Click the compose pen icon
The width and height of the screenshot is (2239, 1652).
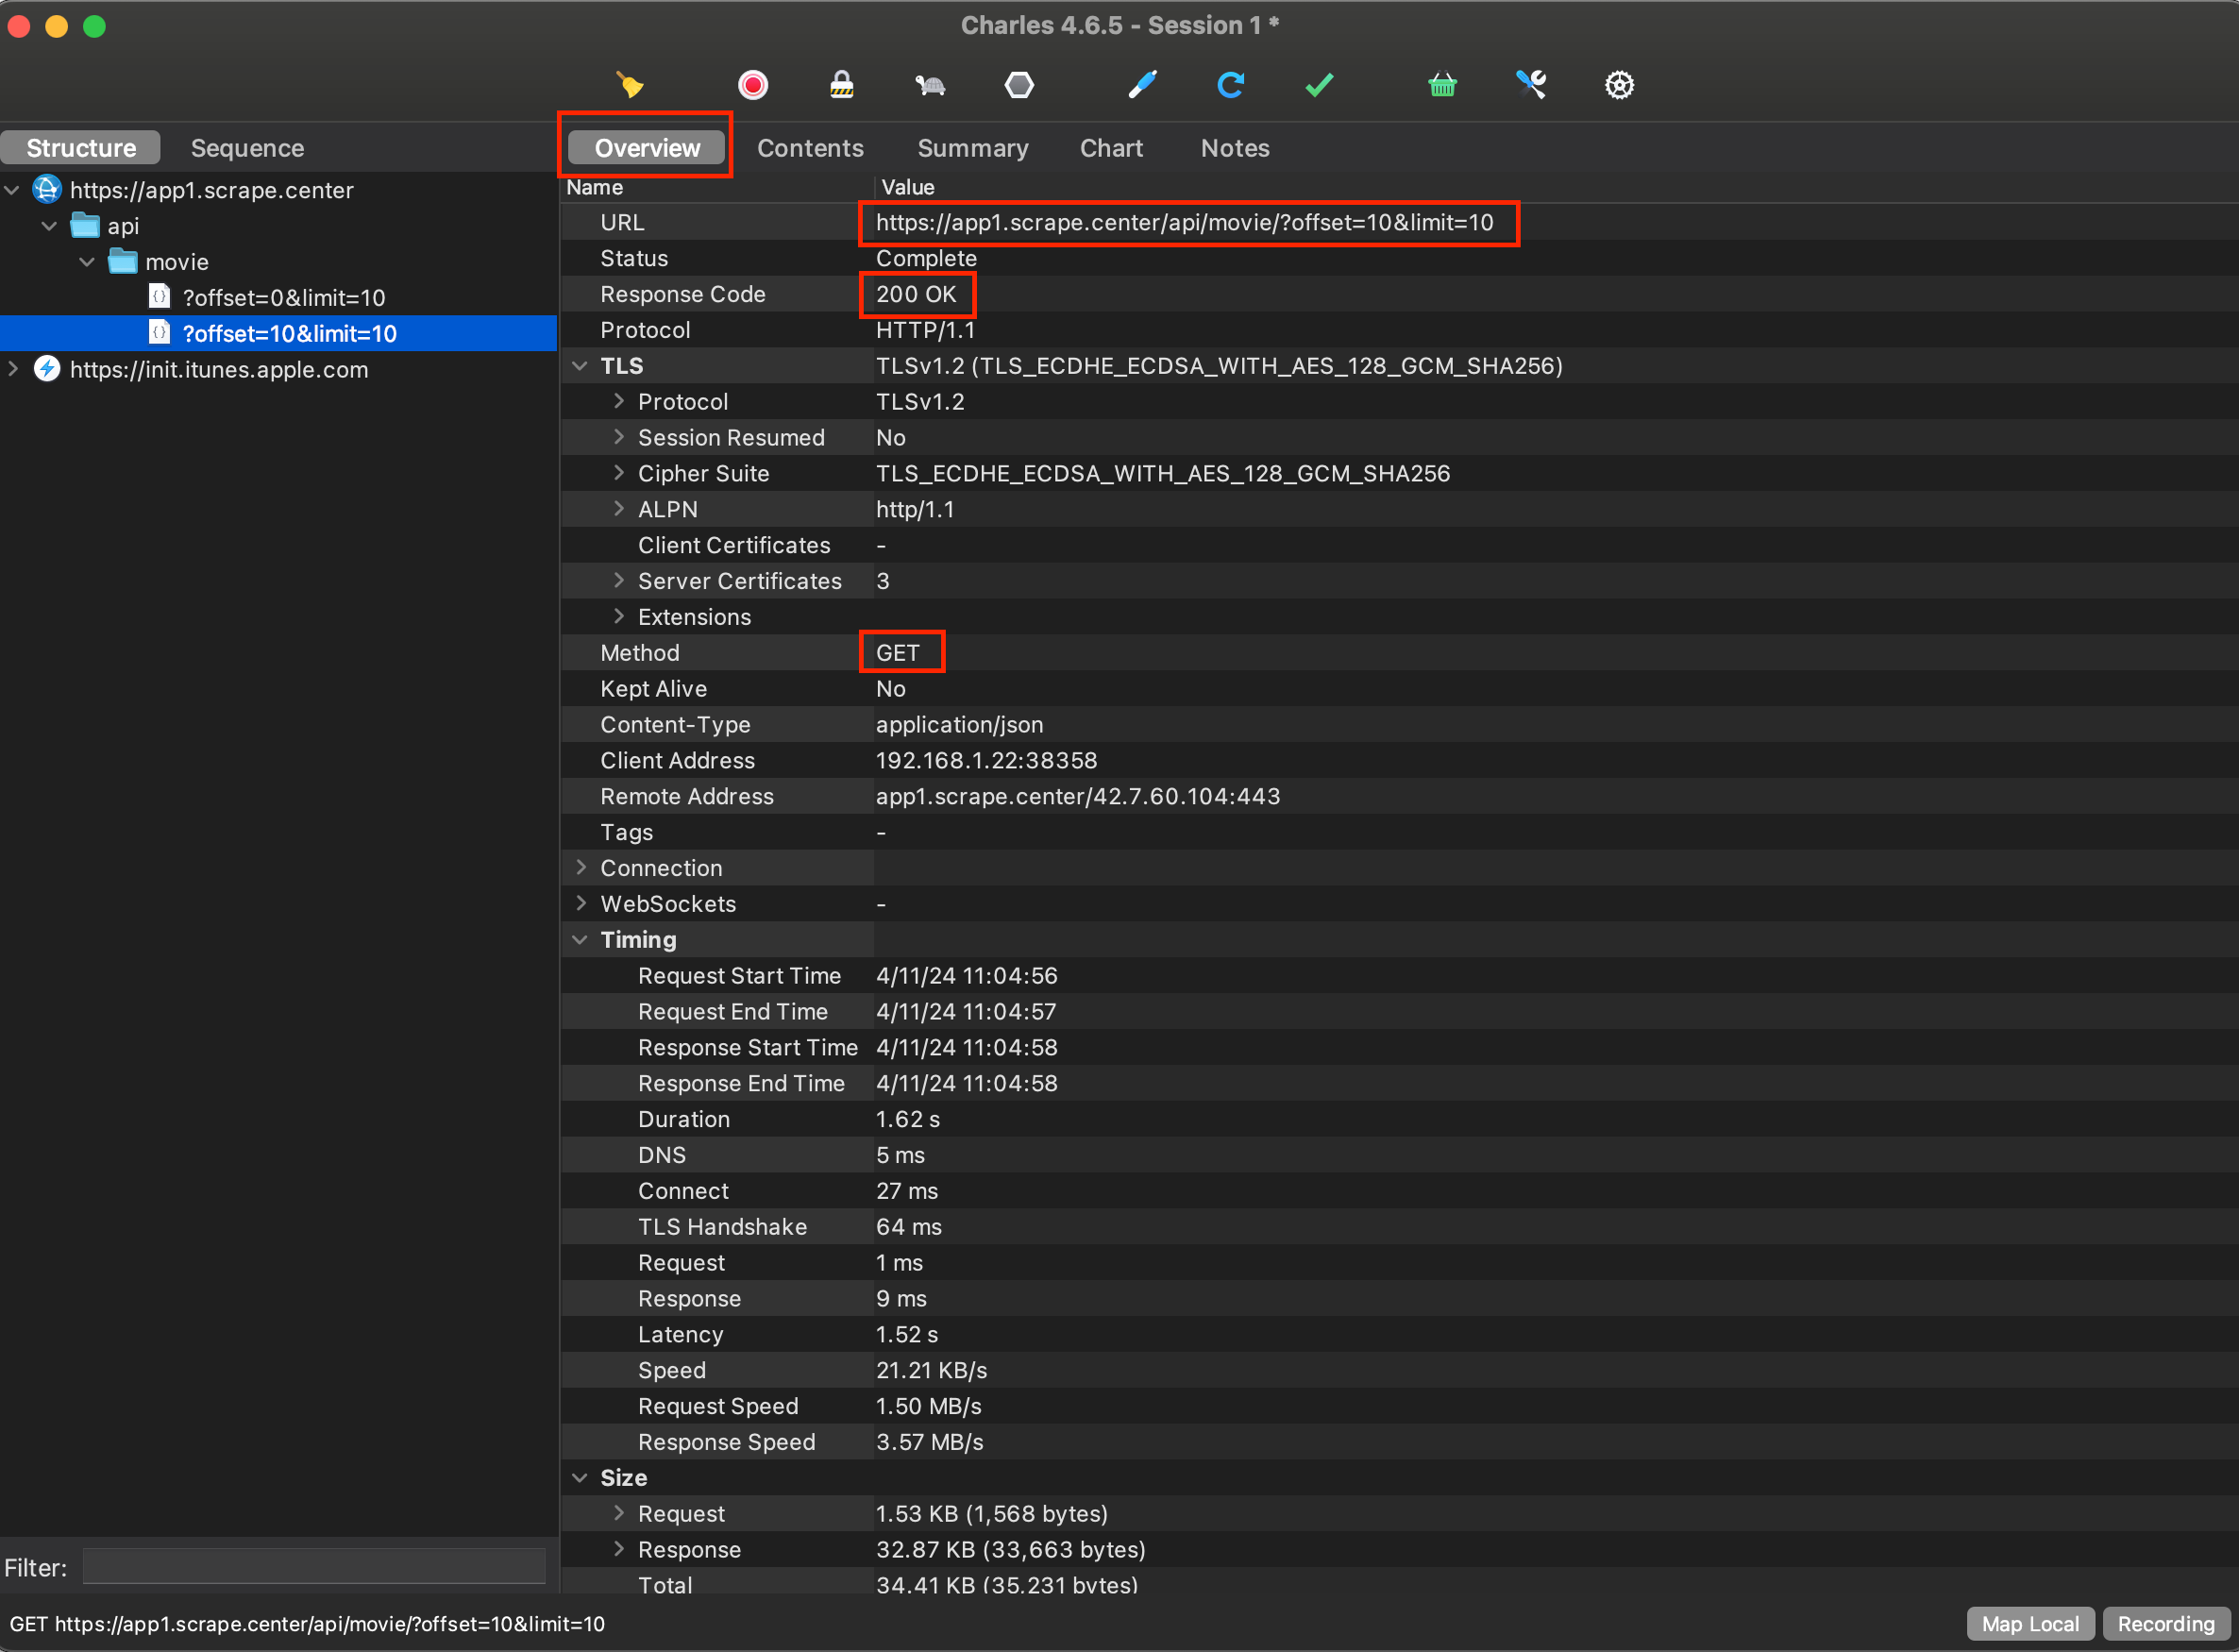[x=1142, y=85]
